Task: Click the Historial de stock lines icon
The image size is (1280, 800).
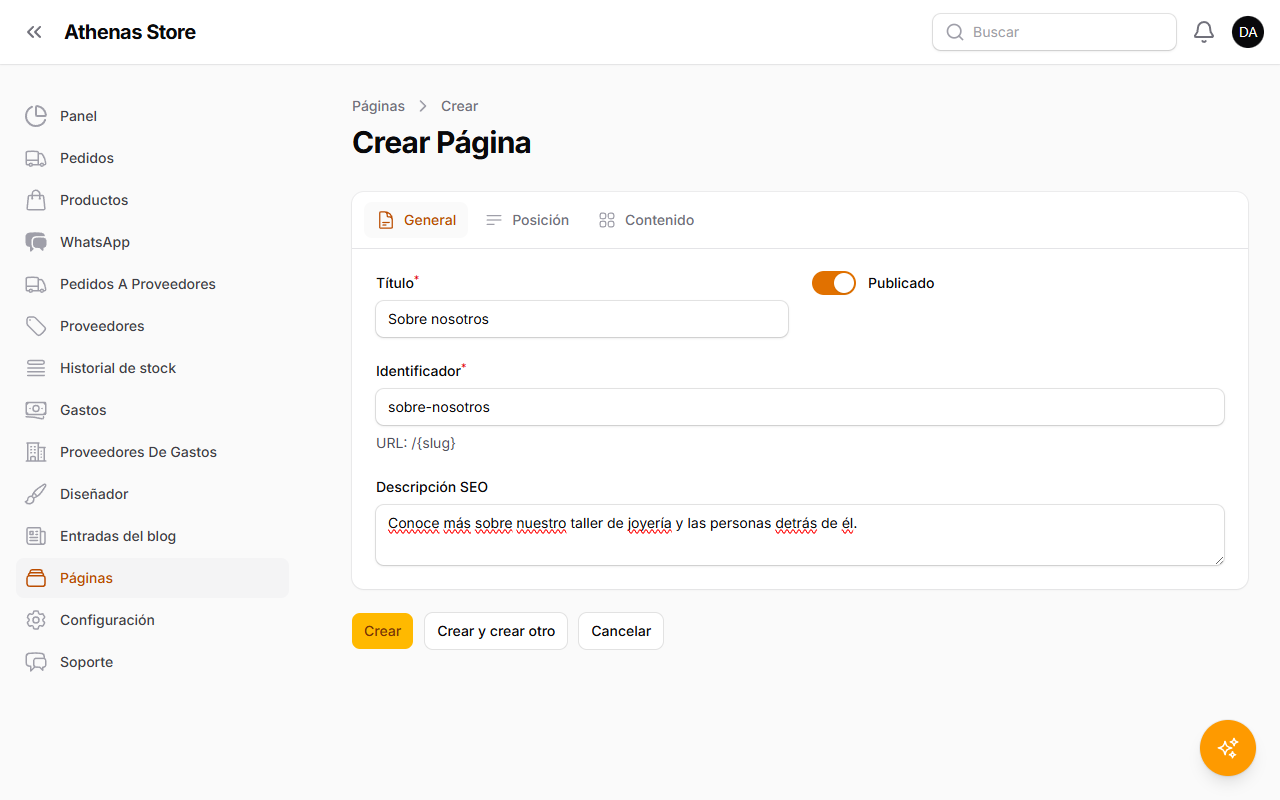Action: [36, 368]
